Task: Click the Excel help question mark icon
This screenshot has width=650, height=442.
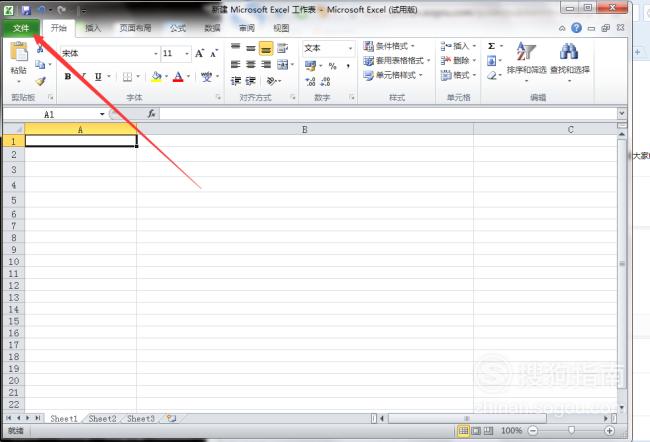Action: (576, 28)
